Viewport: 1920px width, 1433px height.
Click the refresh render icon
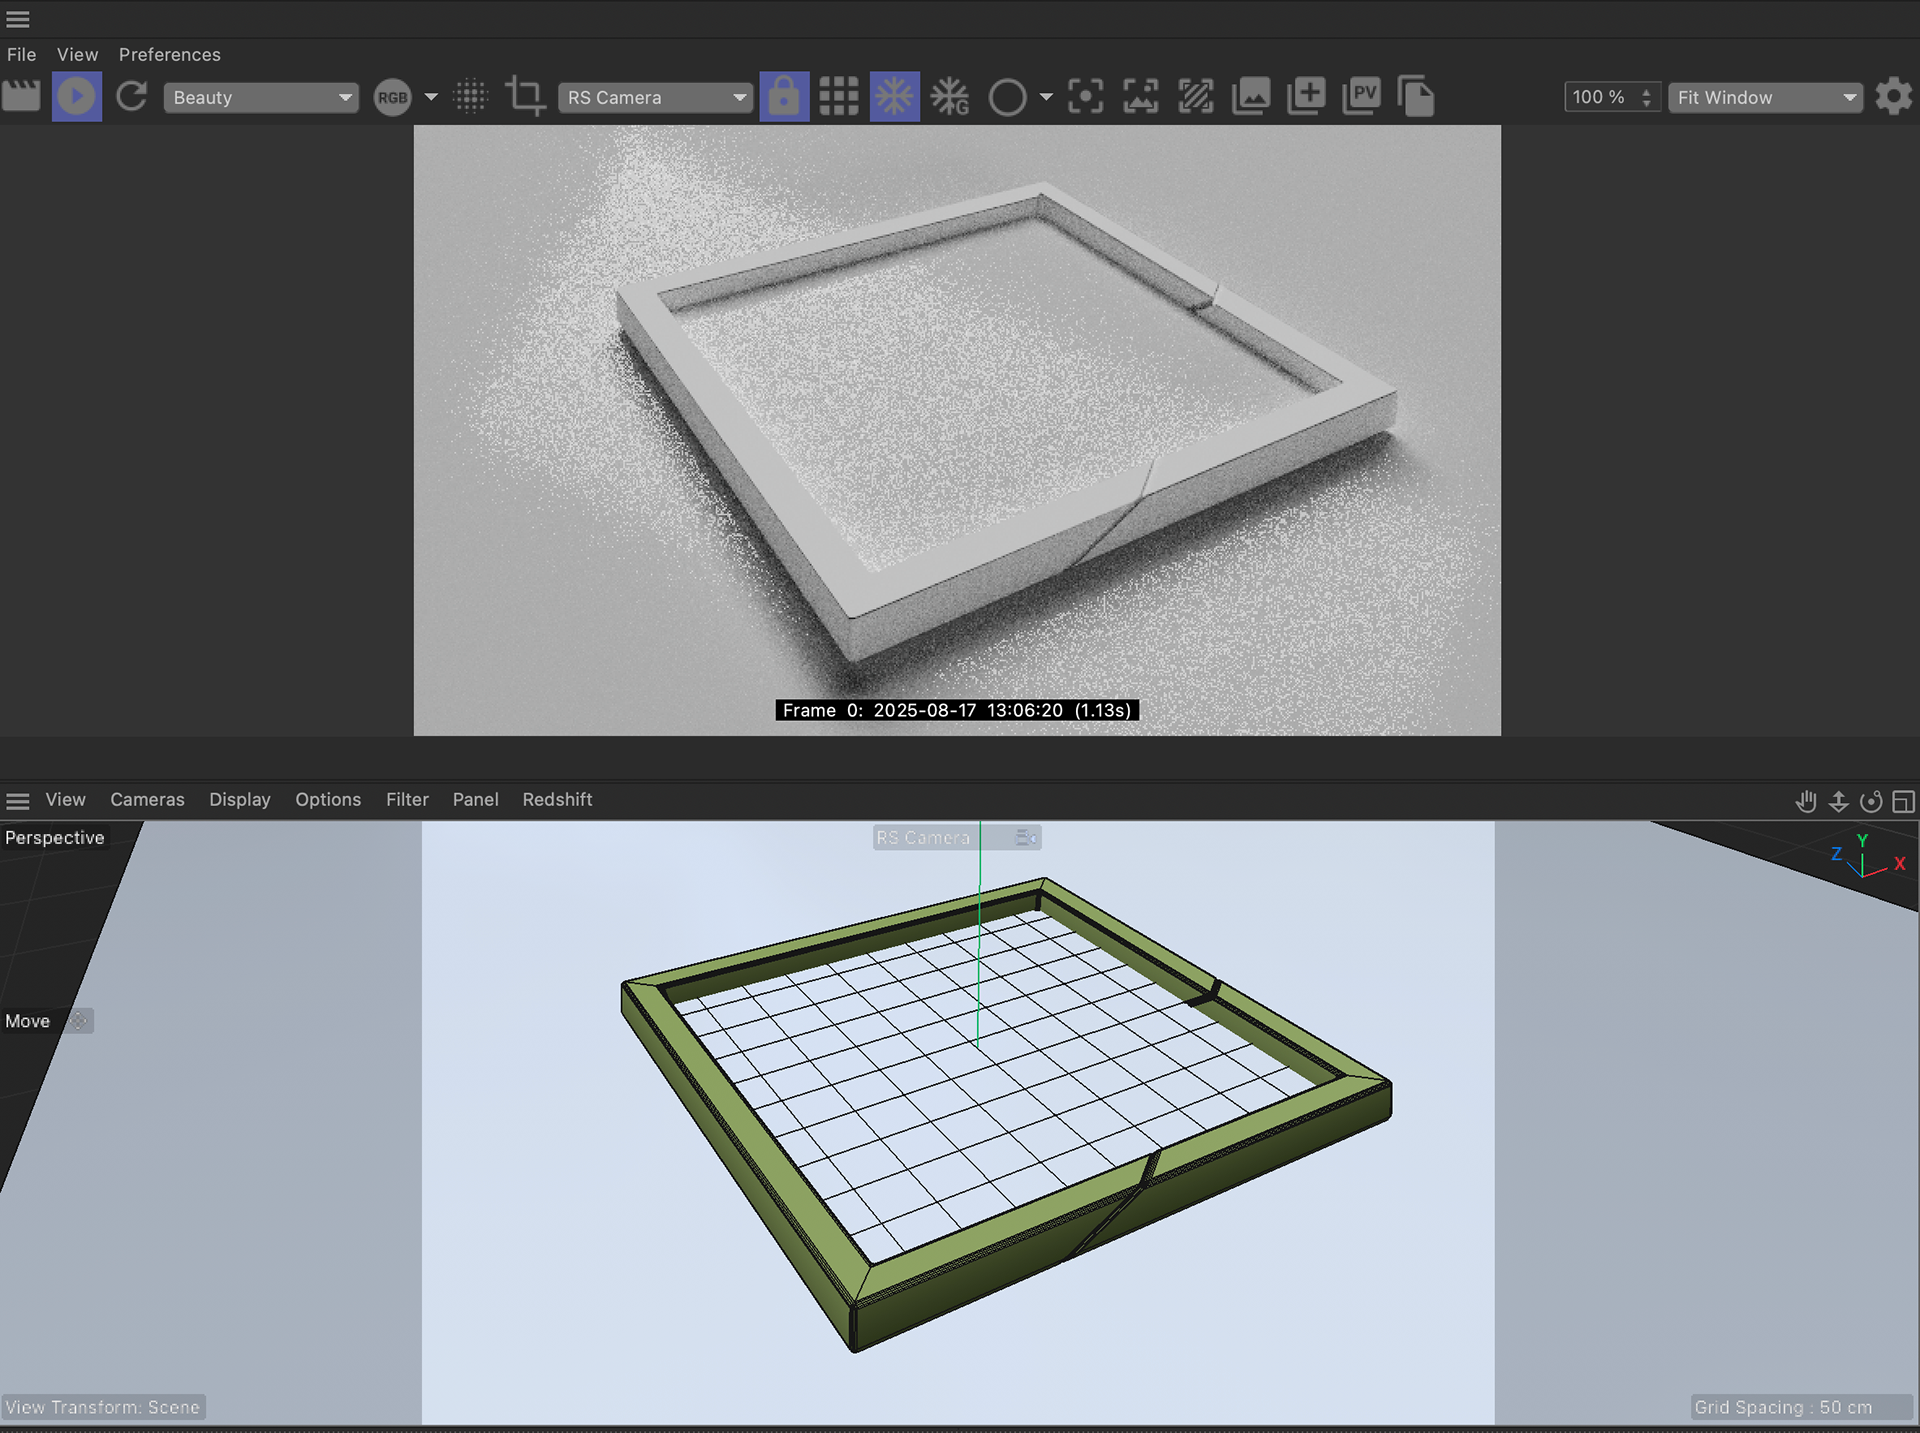coord(131,97)
